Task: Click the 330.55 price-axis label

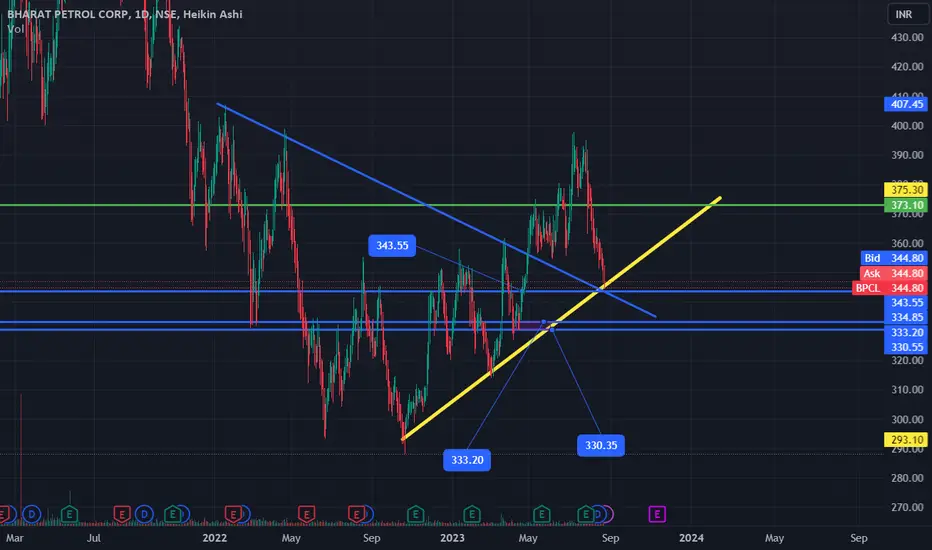Action: [906, 347]
